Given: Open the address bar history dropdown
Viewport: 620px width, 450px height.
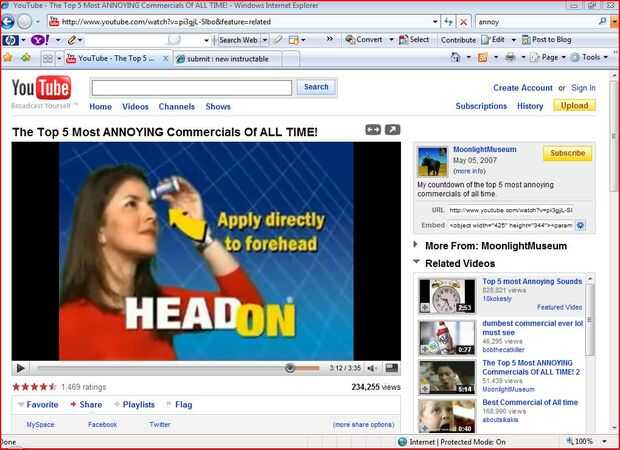Looking at the screenshot, I should click(x=435, y=22).
